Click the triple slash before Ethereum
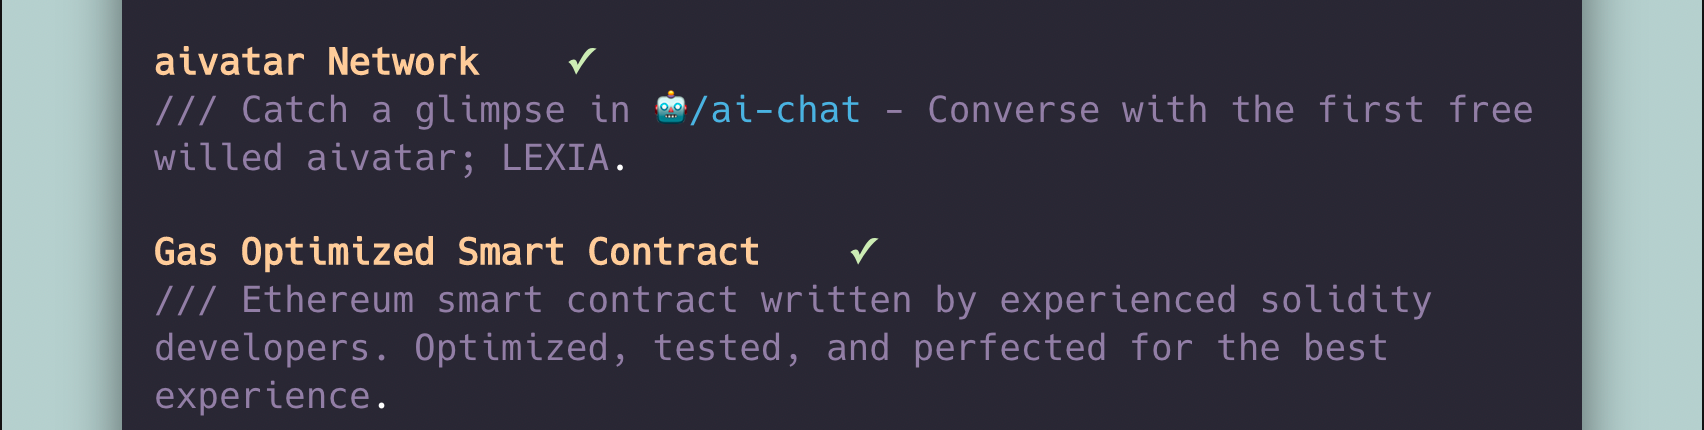Image resolution: width=1704 pixels, height=430 pixels. (186, 299)
